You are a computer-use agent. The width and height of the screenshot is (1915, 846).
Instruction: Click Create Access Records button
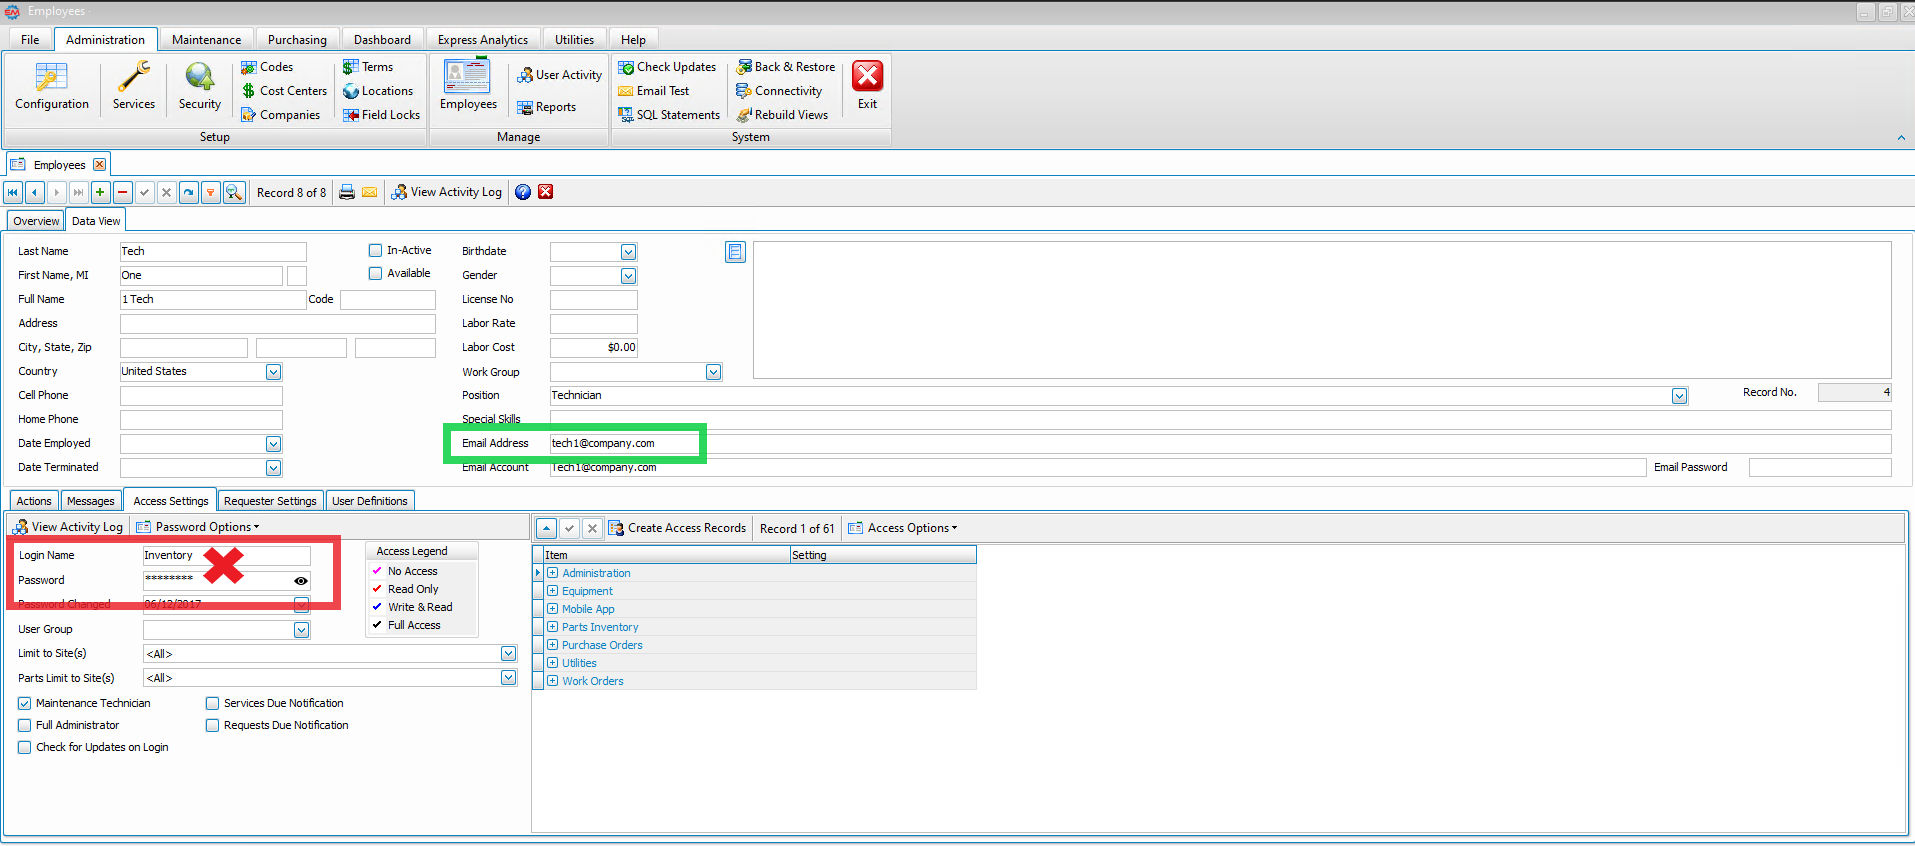[x=677, y=528]
